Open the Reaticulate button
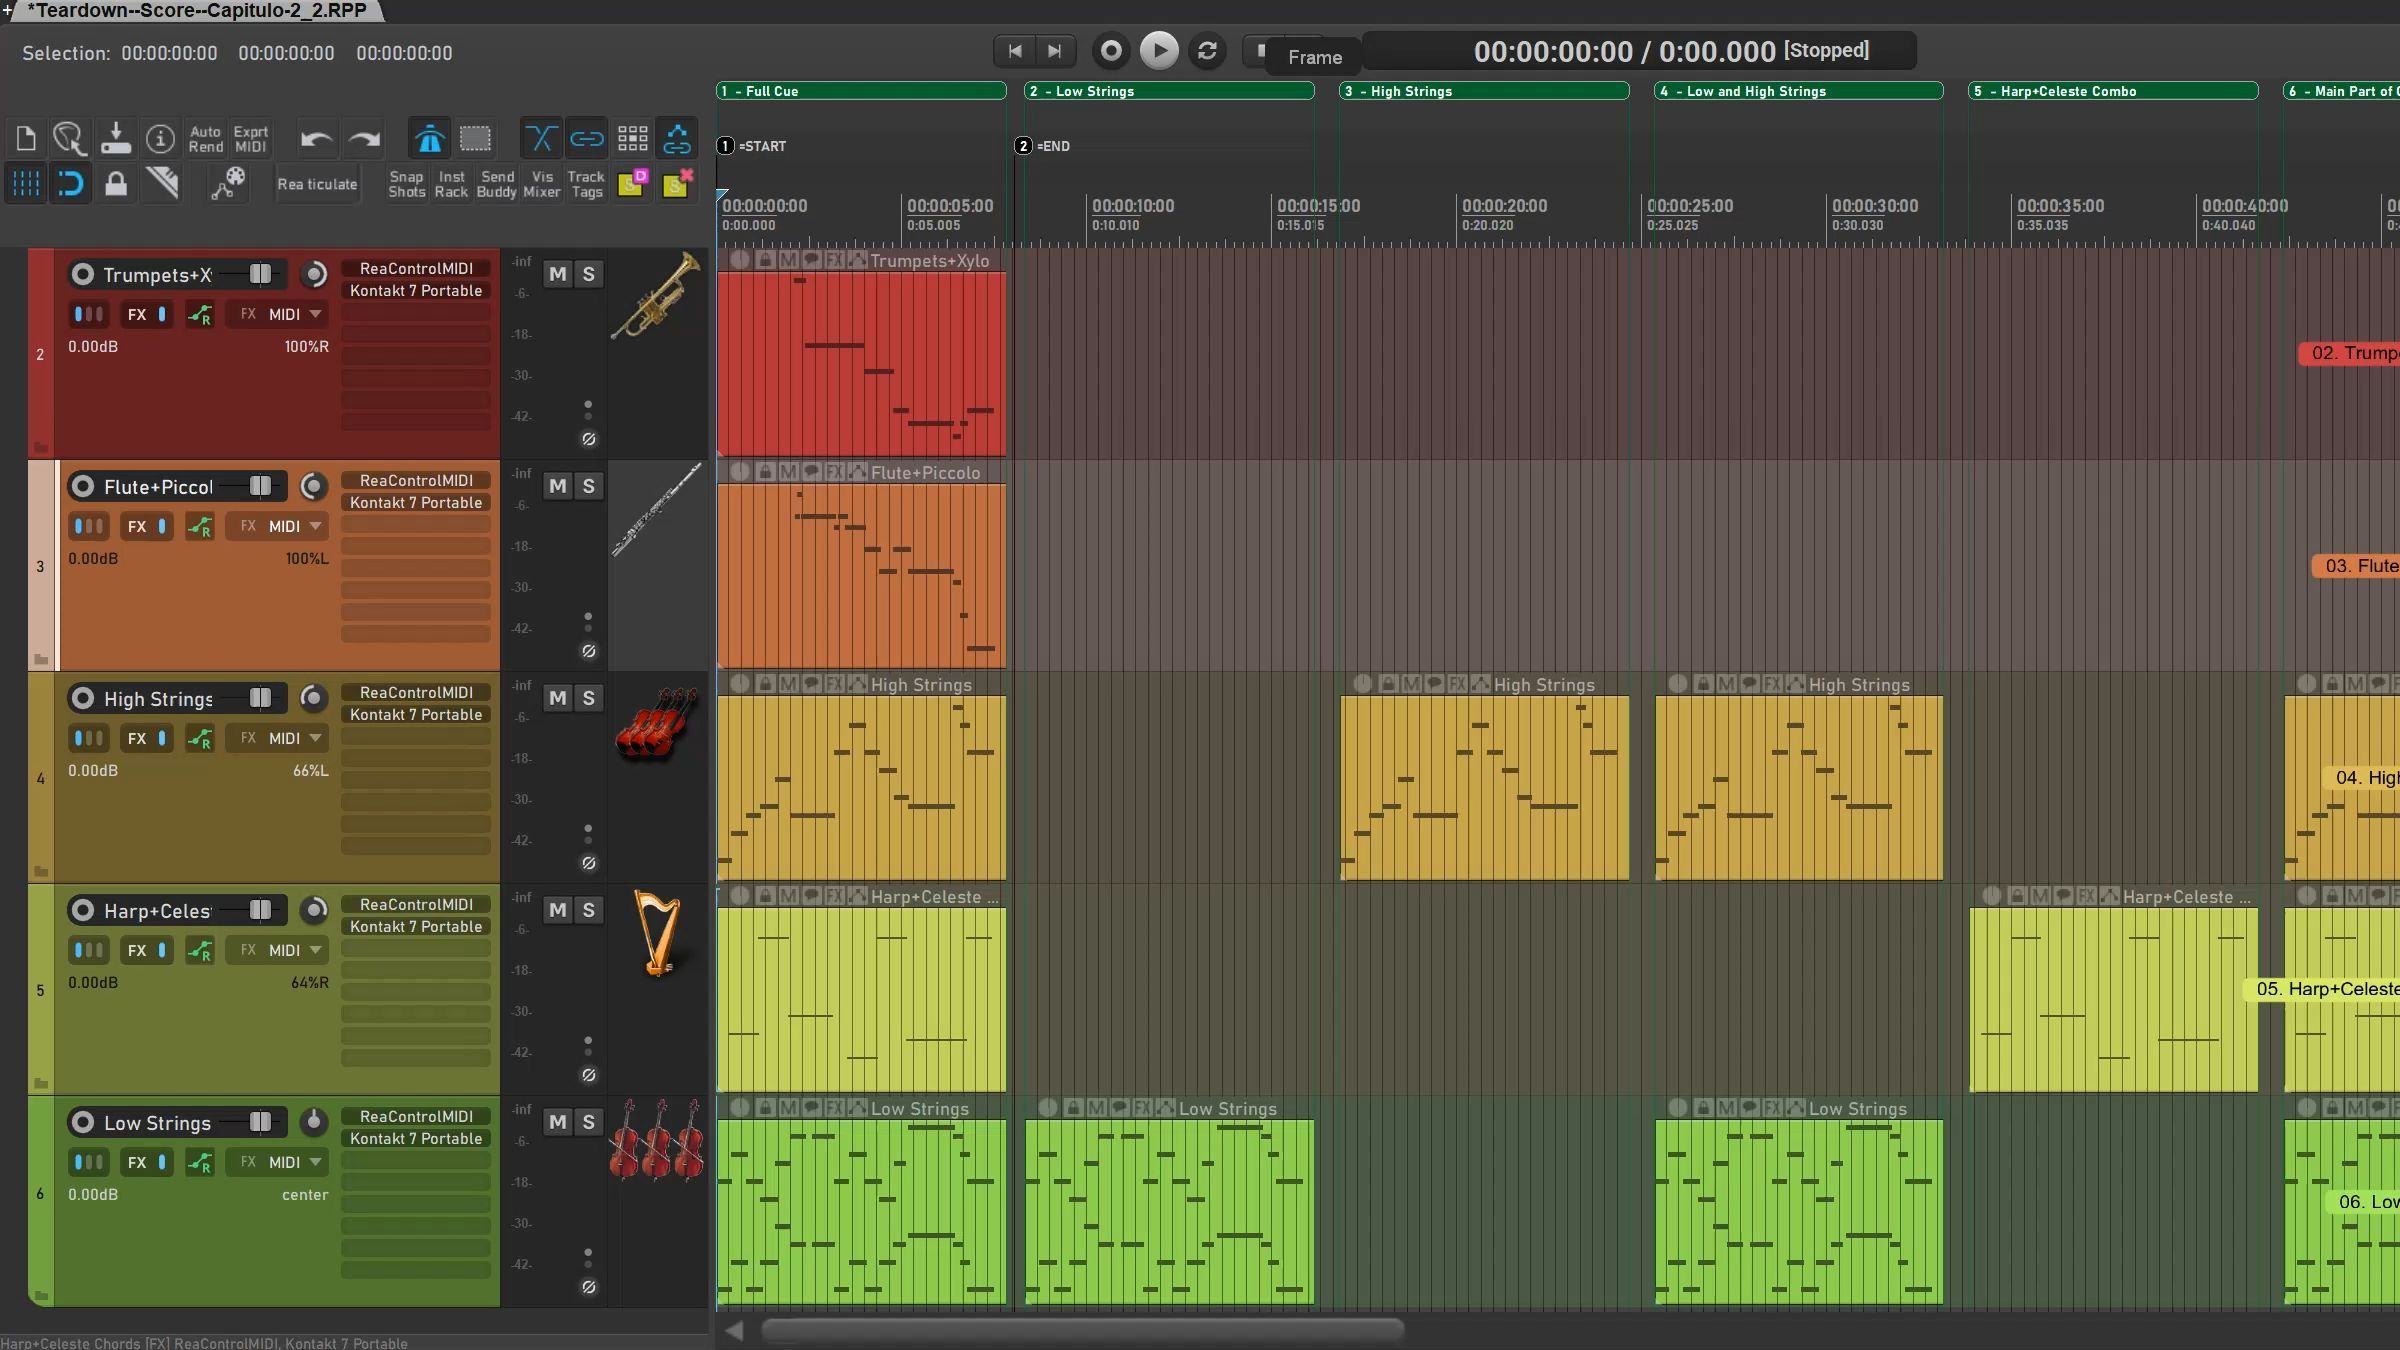Viewport: 2400px width, 1350px height. click(x=317, y=184)
